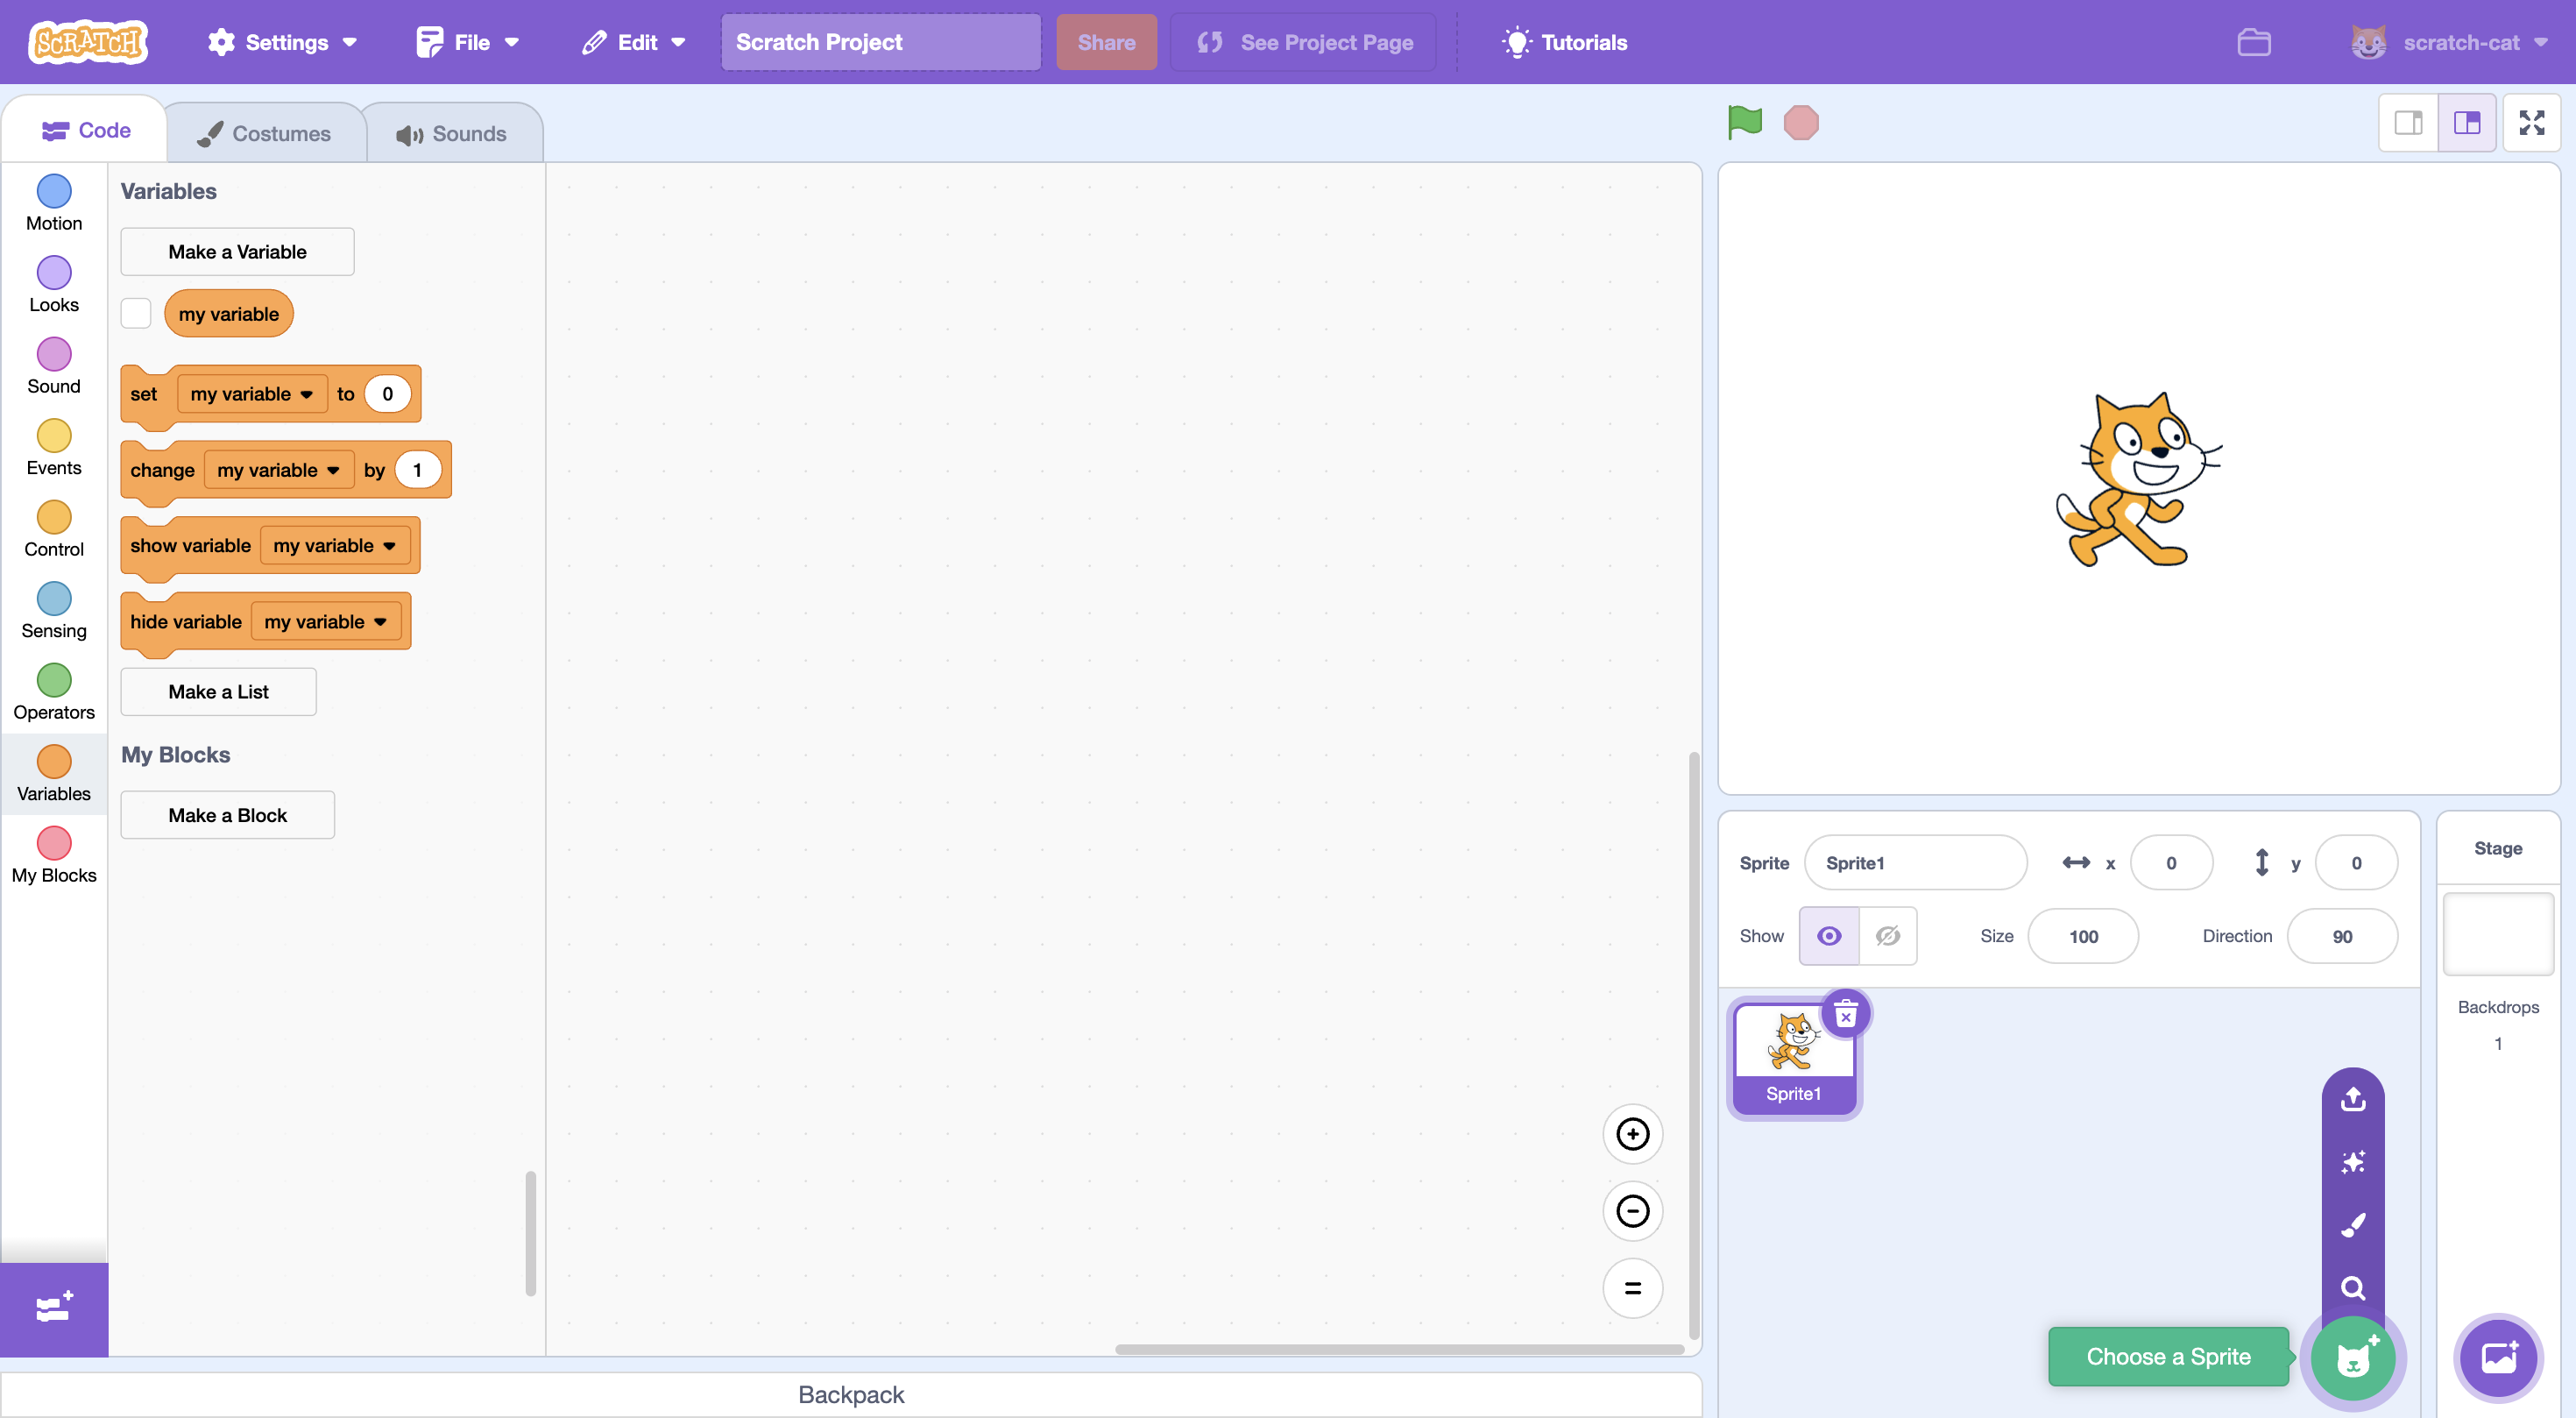Select the Motion block category
The width and height of the screenshot is (2576, 1418).
point(53,202)
